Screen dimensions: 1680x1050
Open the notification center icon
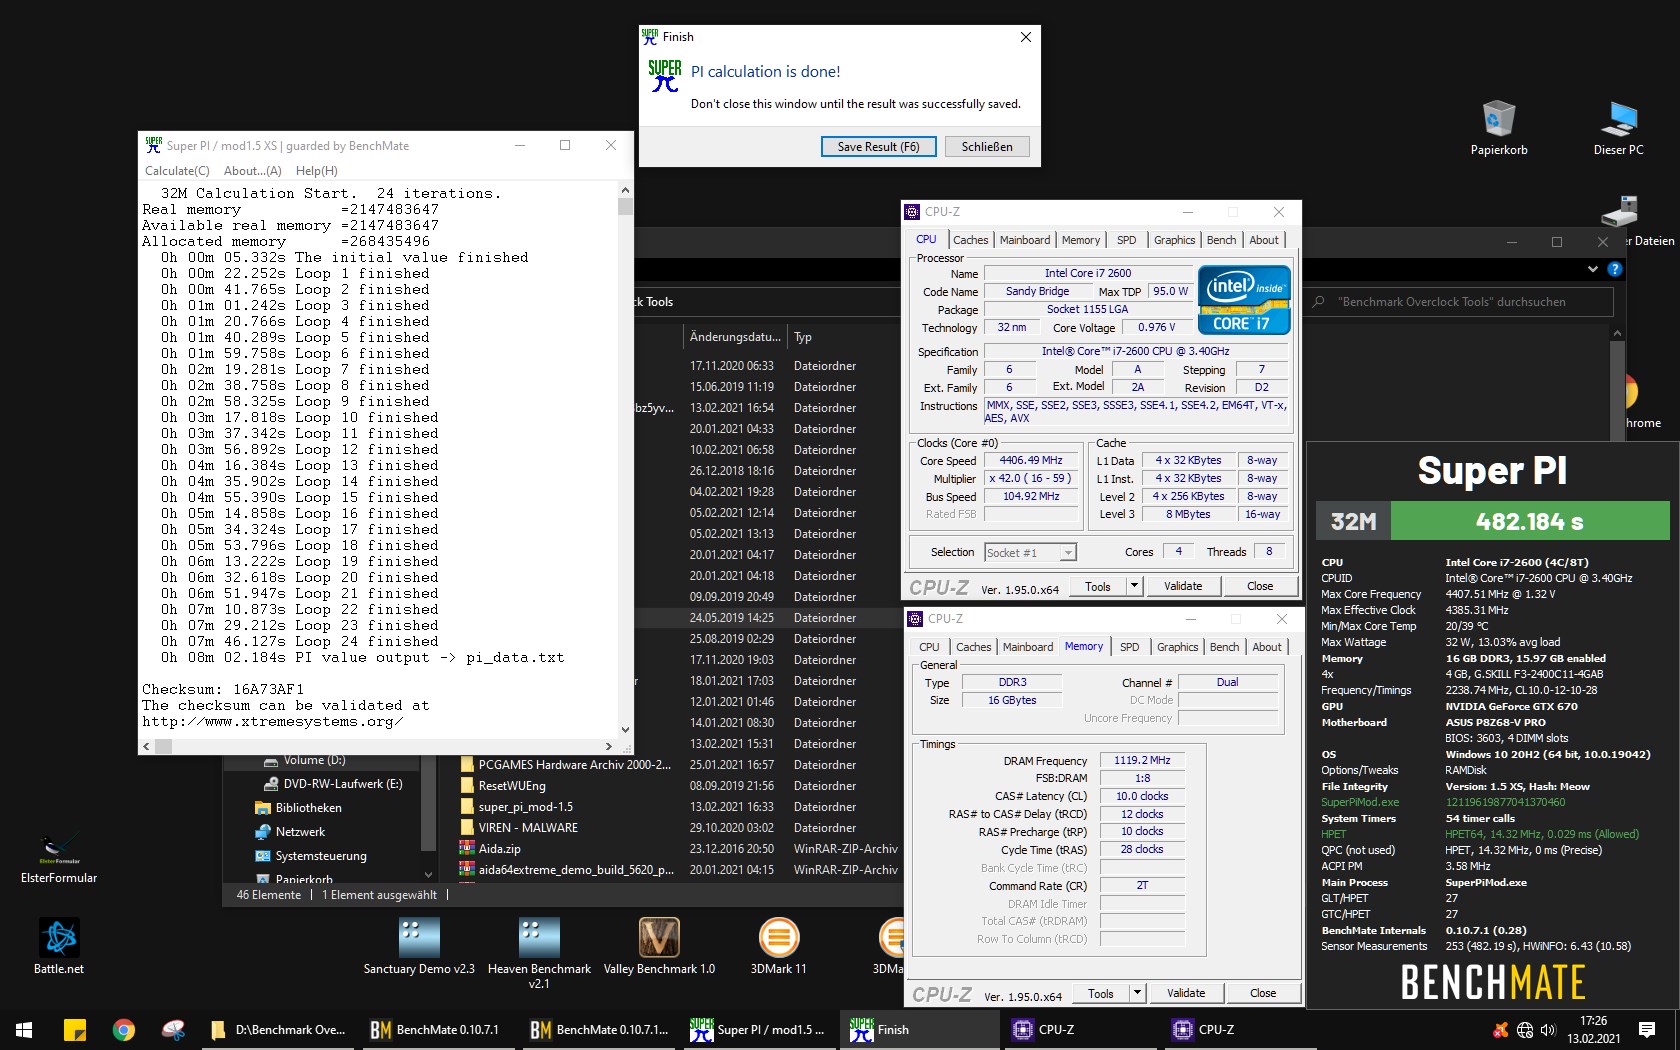(1647, 1029)
